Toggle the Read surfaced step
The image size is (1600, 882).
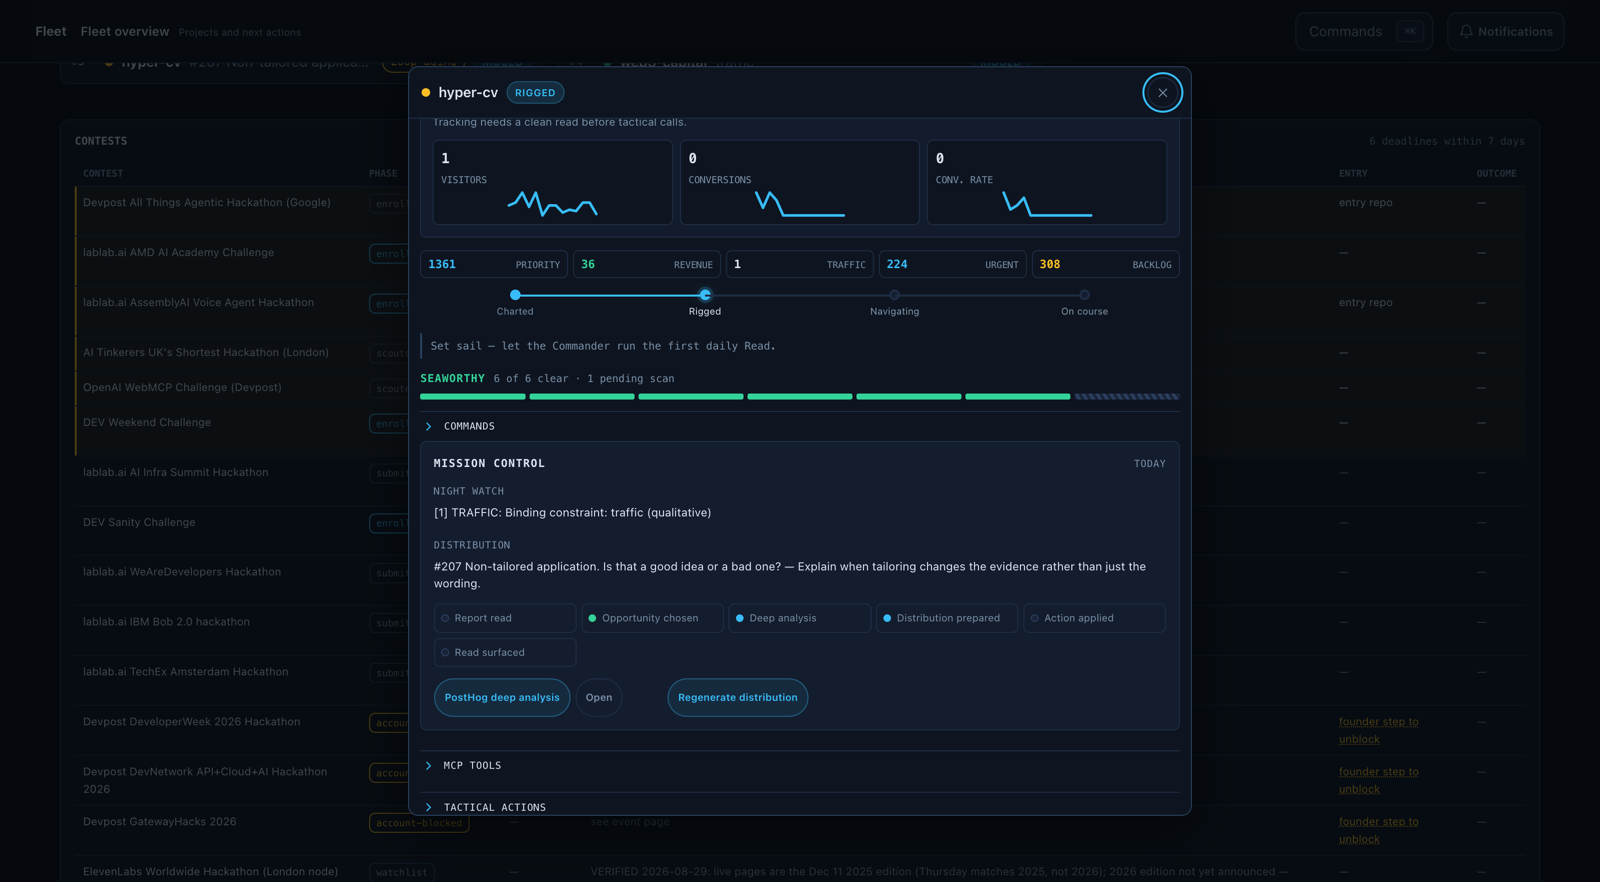point(505,652)
